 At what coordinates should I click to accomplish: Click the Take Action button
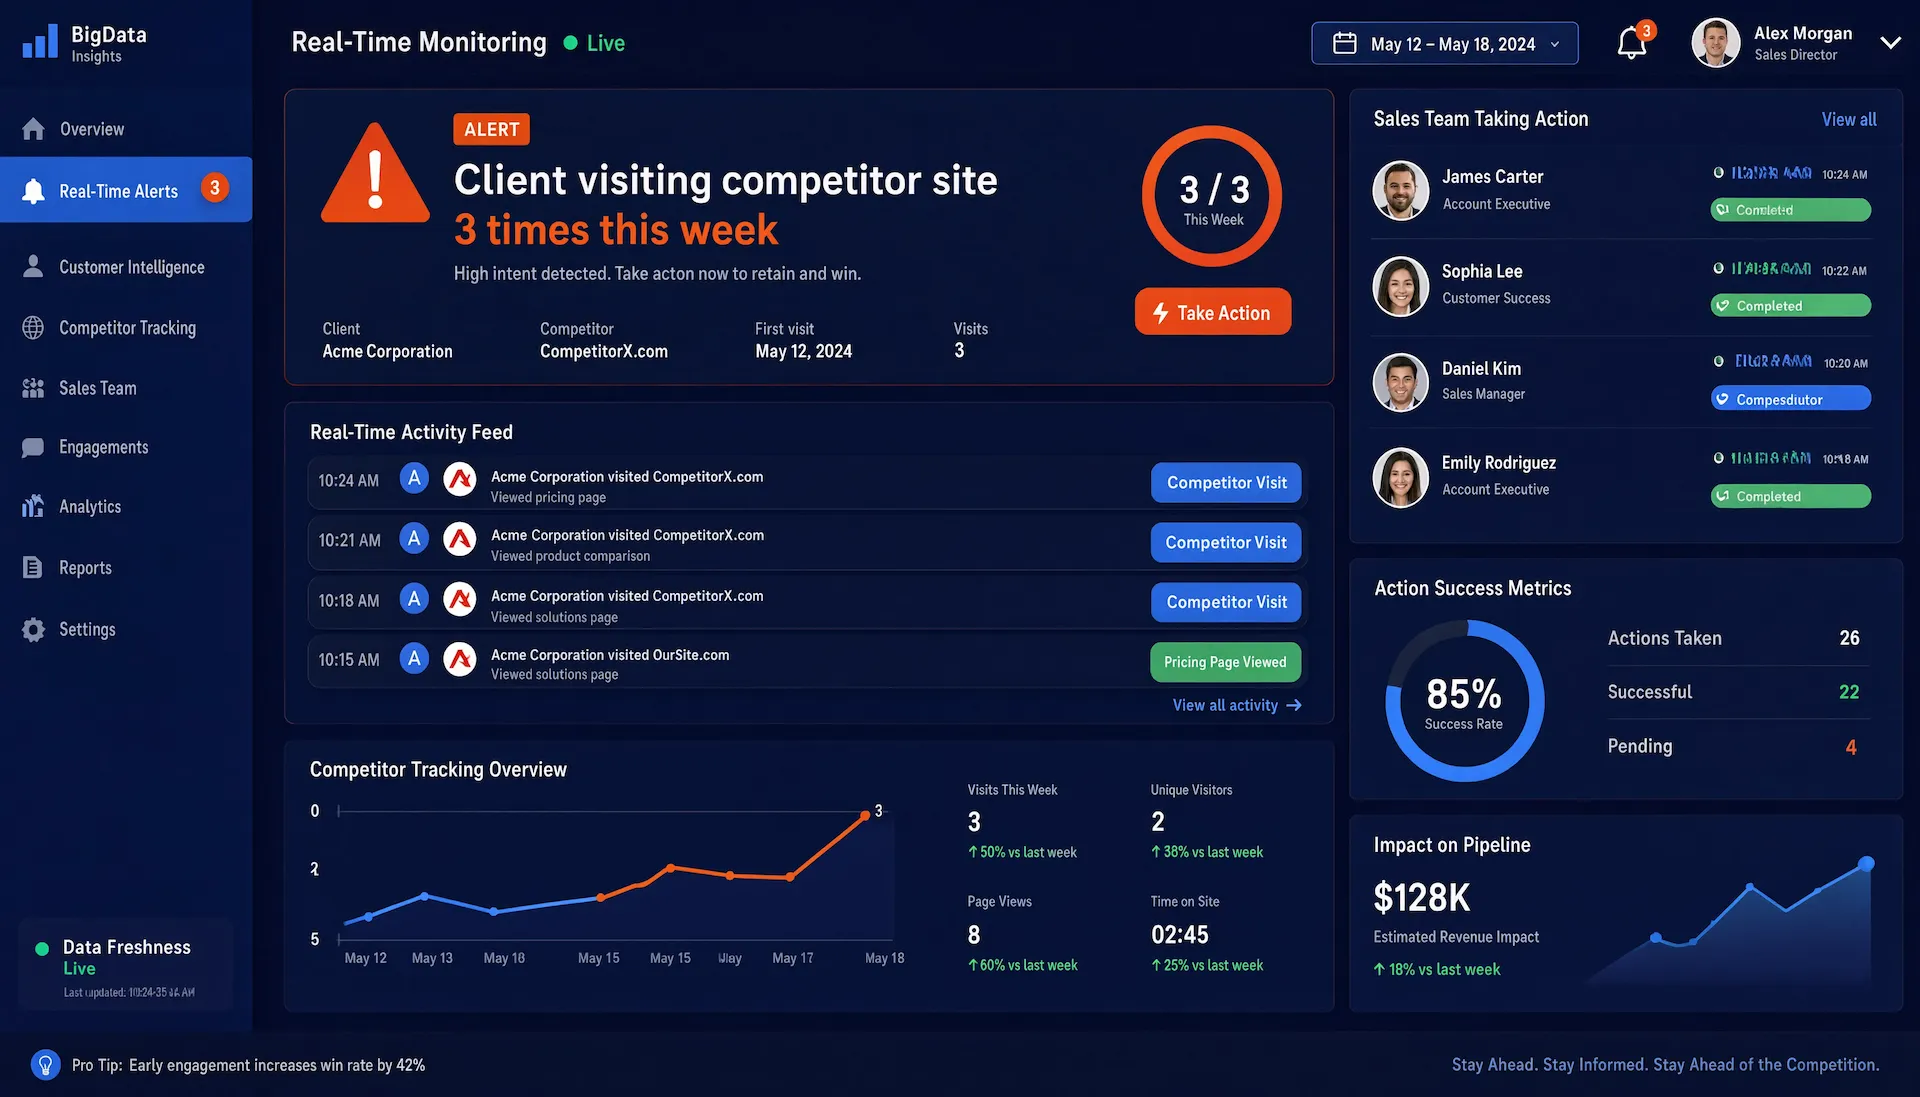(x=1212, y=312)
